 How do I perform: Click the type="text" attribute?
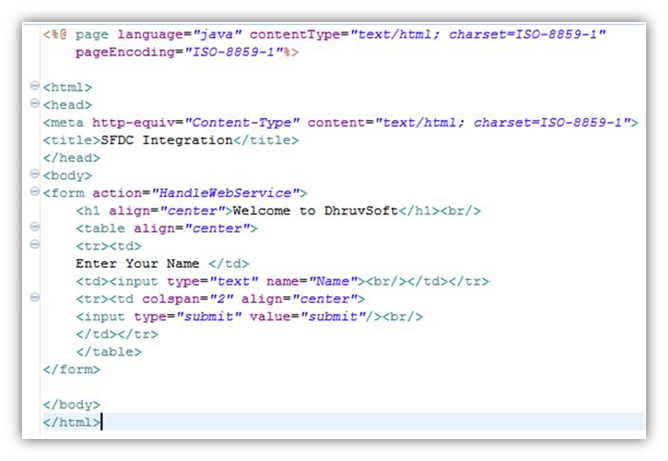point(213,282)
